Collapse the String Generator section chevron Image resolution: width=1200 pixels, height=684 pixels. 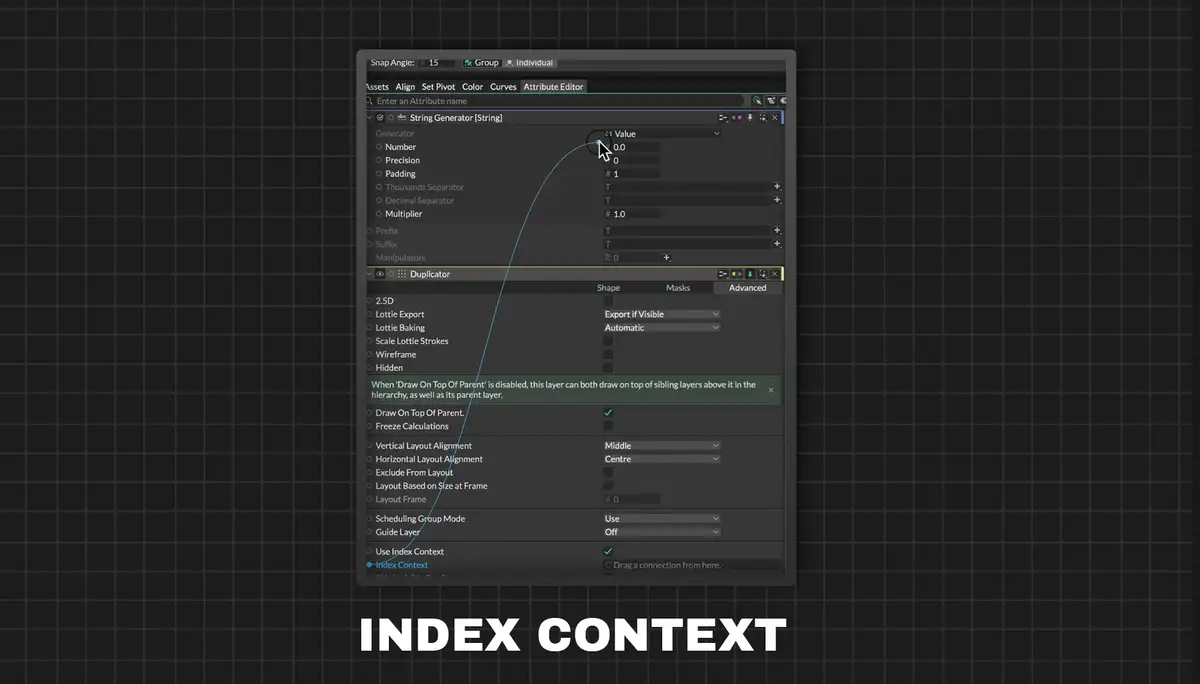370,117
